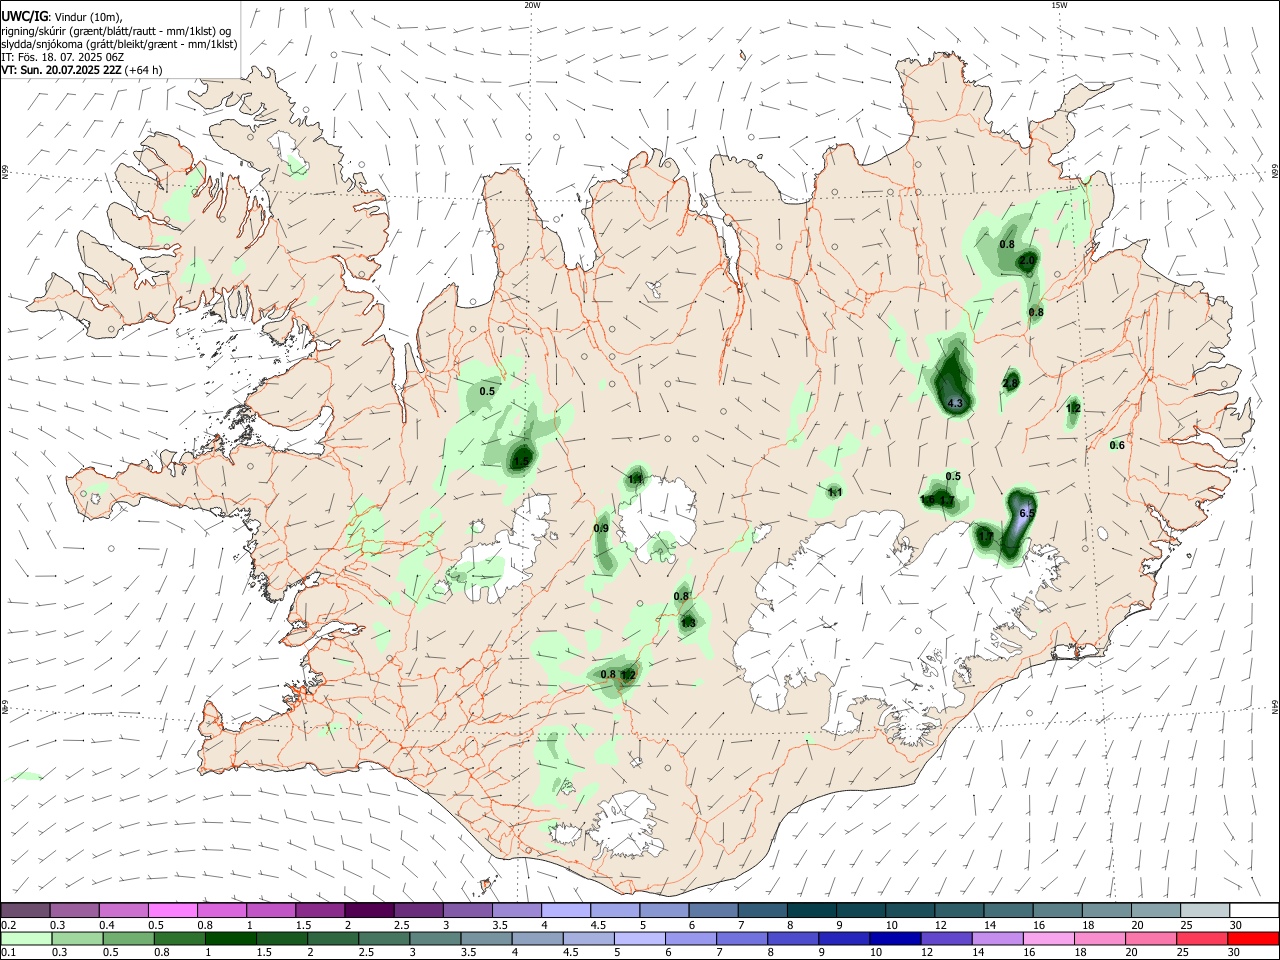Pick the light pink rain swatch starting at 16
The height and width of the screenshot is (960, 1280).
pos(1049,939)
